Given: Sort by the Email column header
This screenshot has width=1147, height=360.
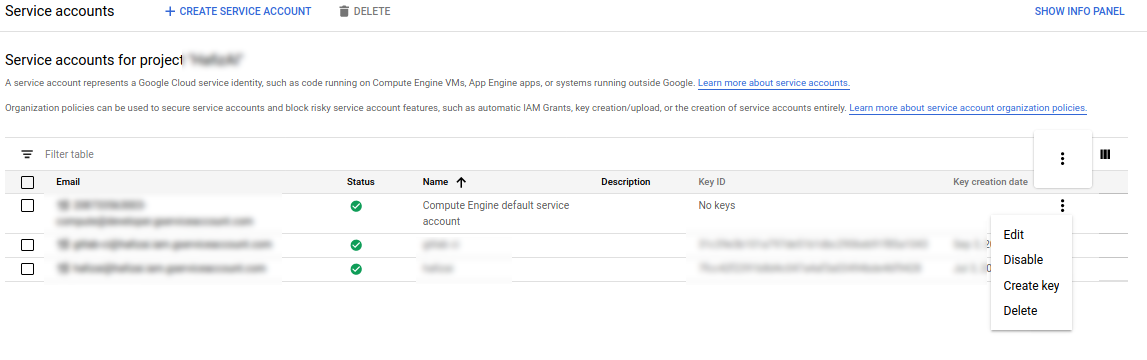Looking at the screenshot, I should tap(68, 182).
